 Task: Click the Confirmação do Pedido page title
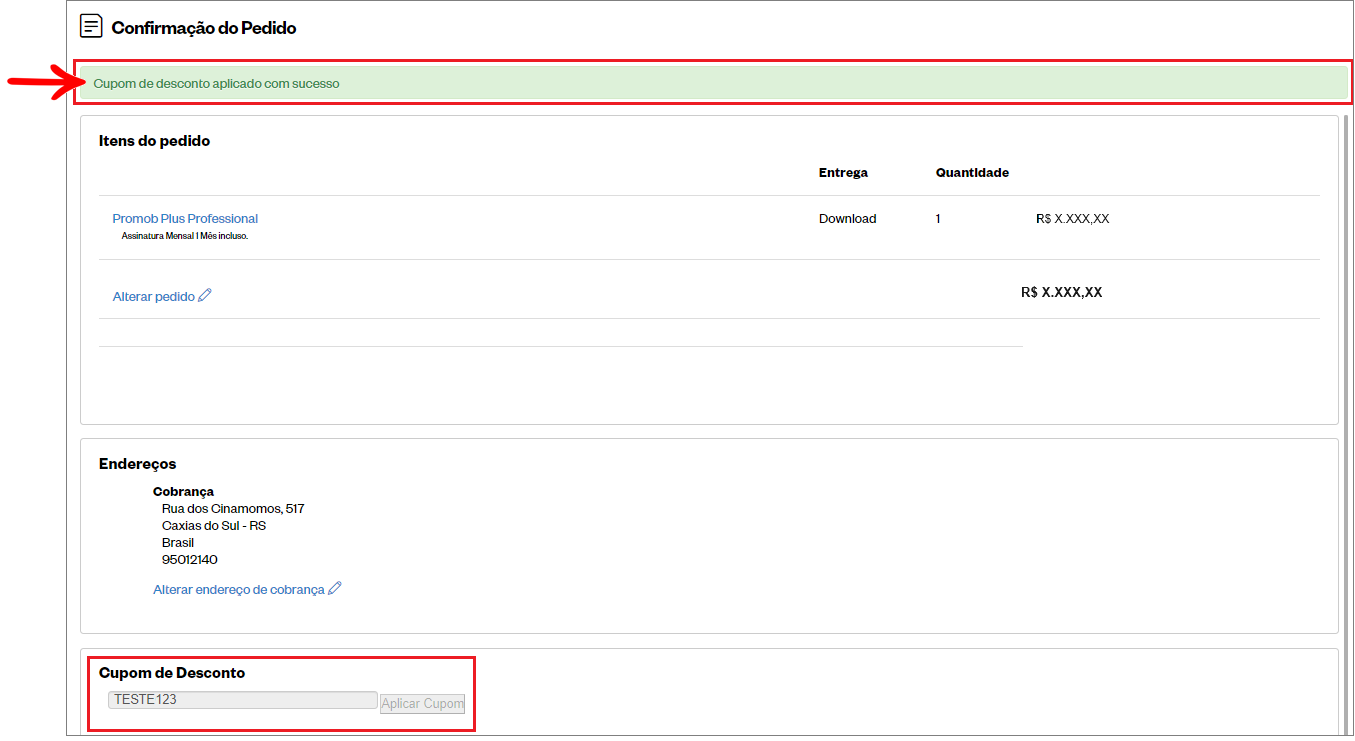click(204, 28)
